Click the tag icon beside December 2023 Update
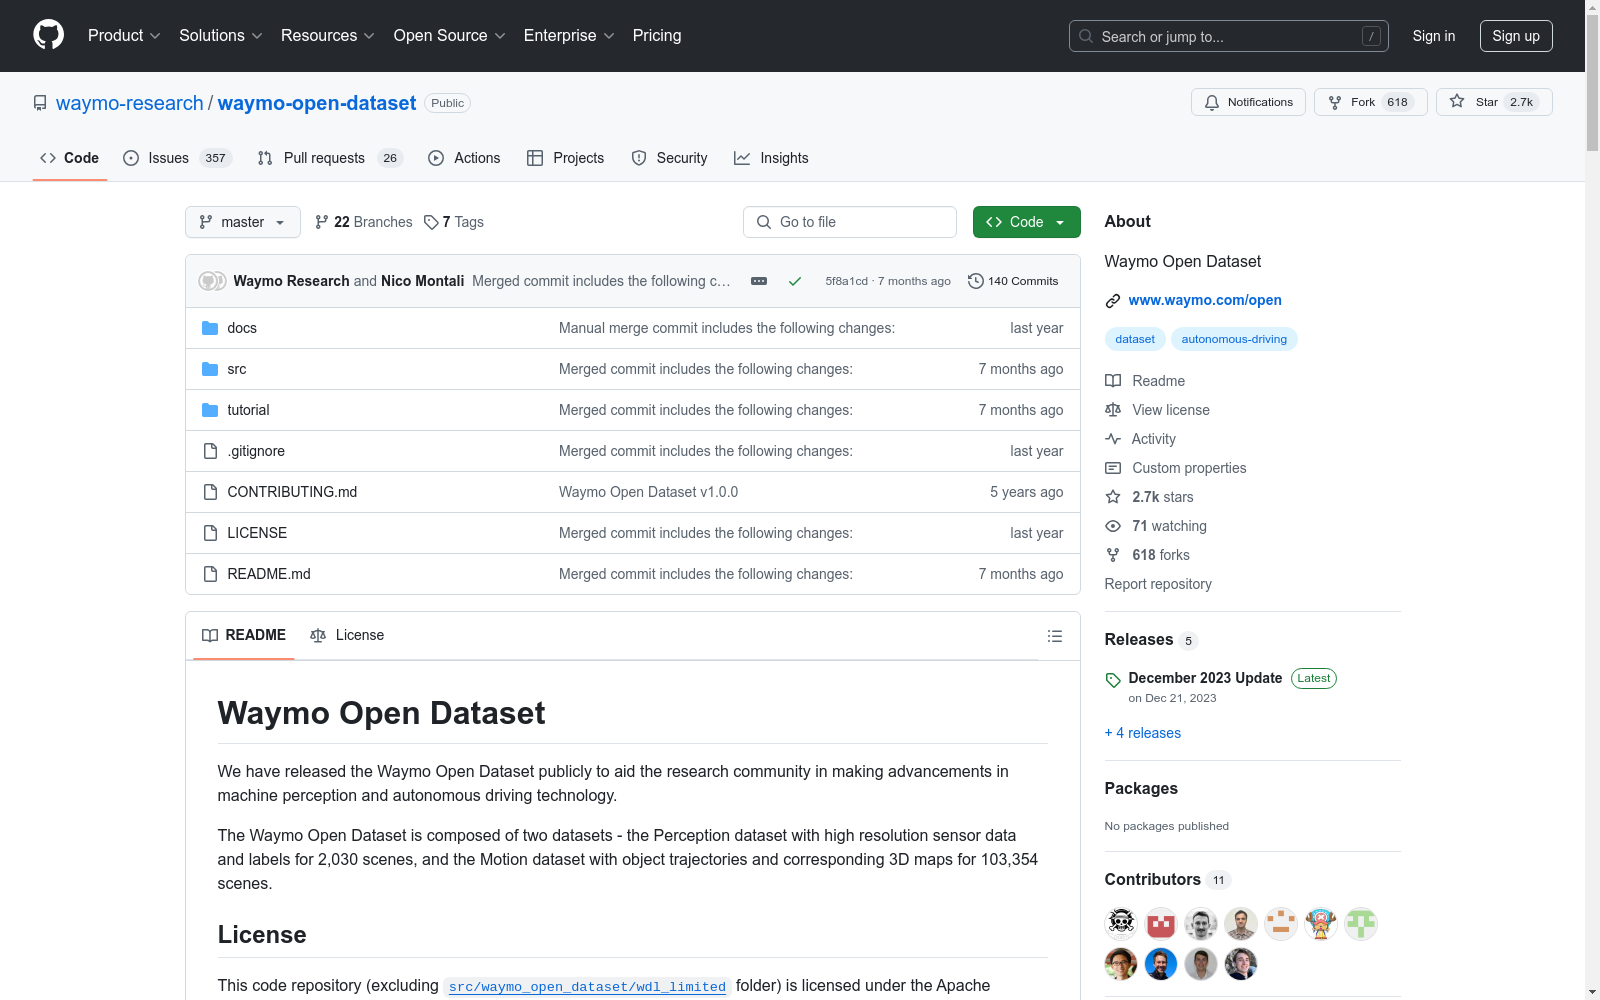The width and height of the screenshot is (1600, 1000). [x=1113, y=680]
